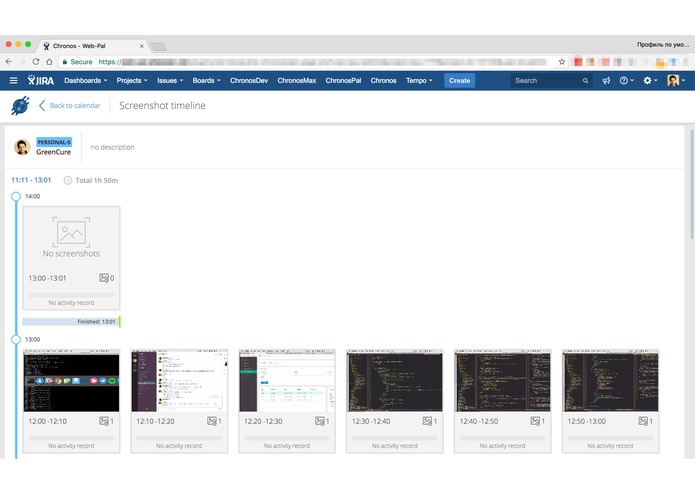The height and width of the screenshot is (494, 695).
Task: Click the No screenshots placeholder image
Action: (x=71, y=232)
